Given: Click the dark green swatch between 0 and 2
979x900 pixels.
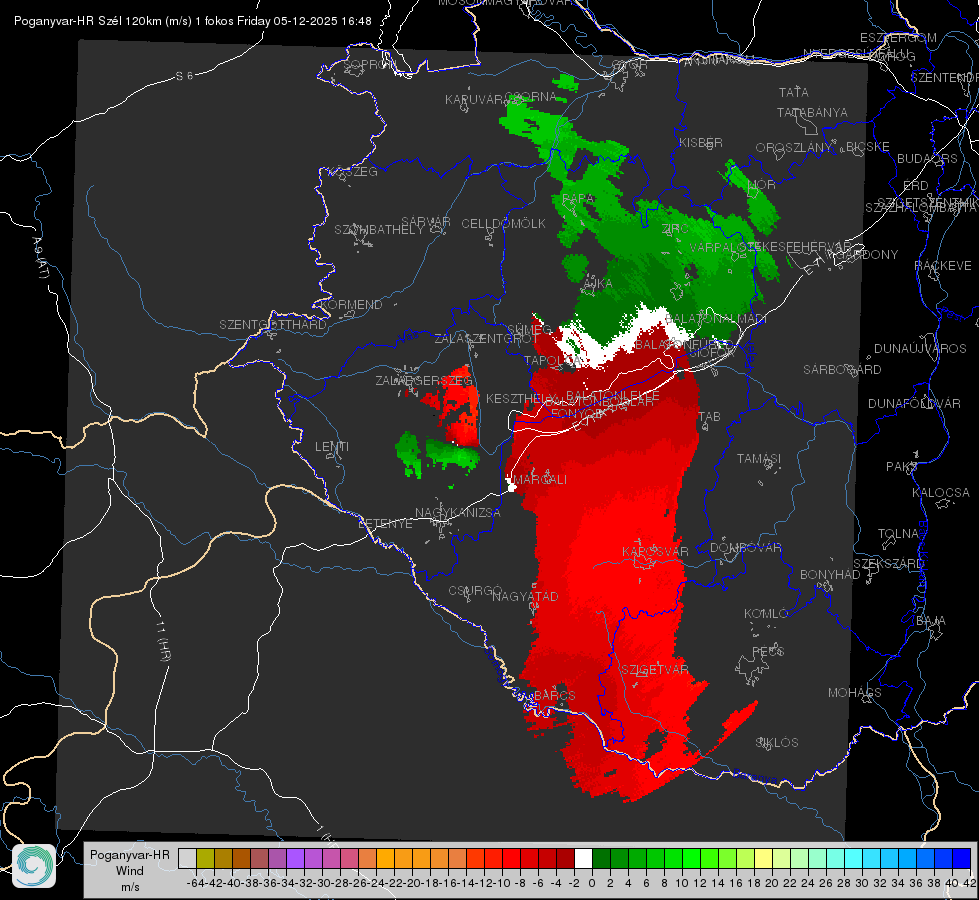Looking at the screenshot, I should [601, 858].
